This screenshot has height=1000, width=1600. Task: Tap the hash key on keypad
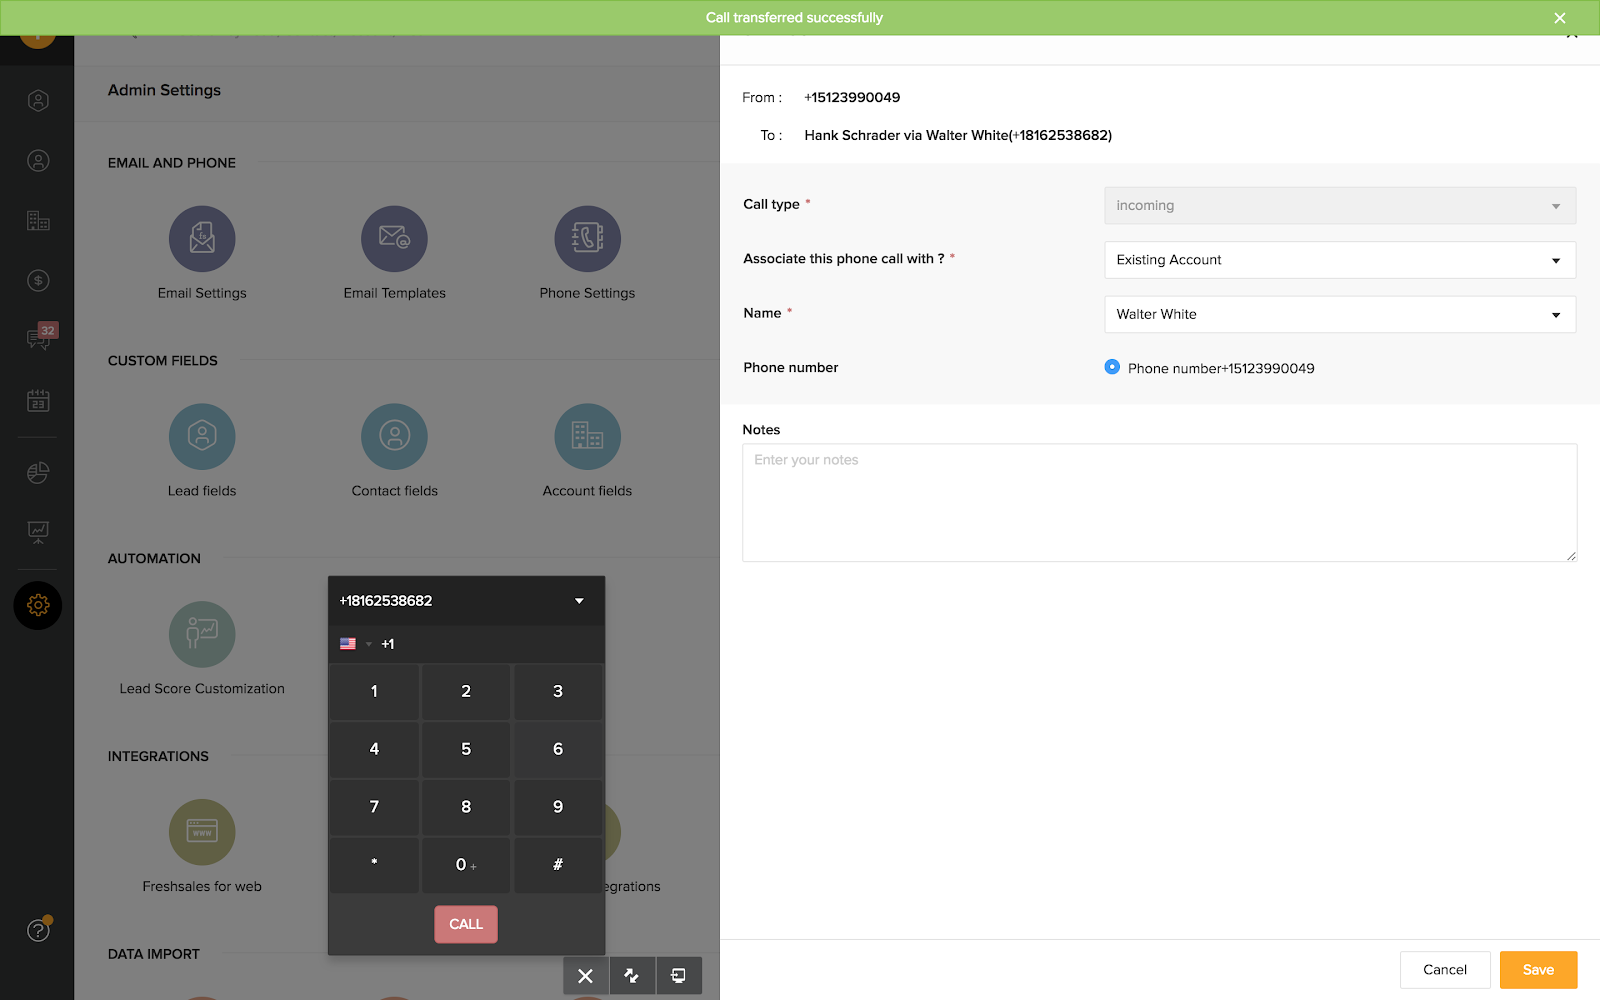click(558, 865)
